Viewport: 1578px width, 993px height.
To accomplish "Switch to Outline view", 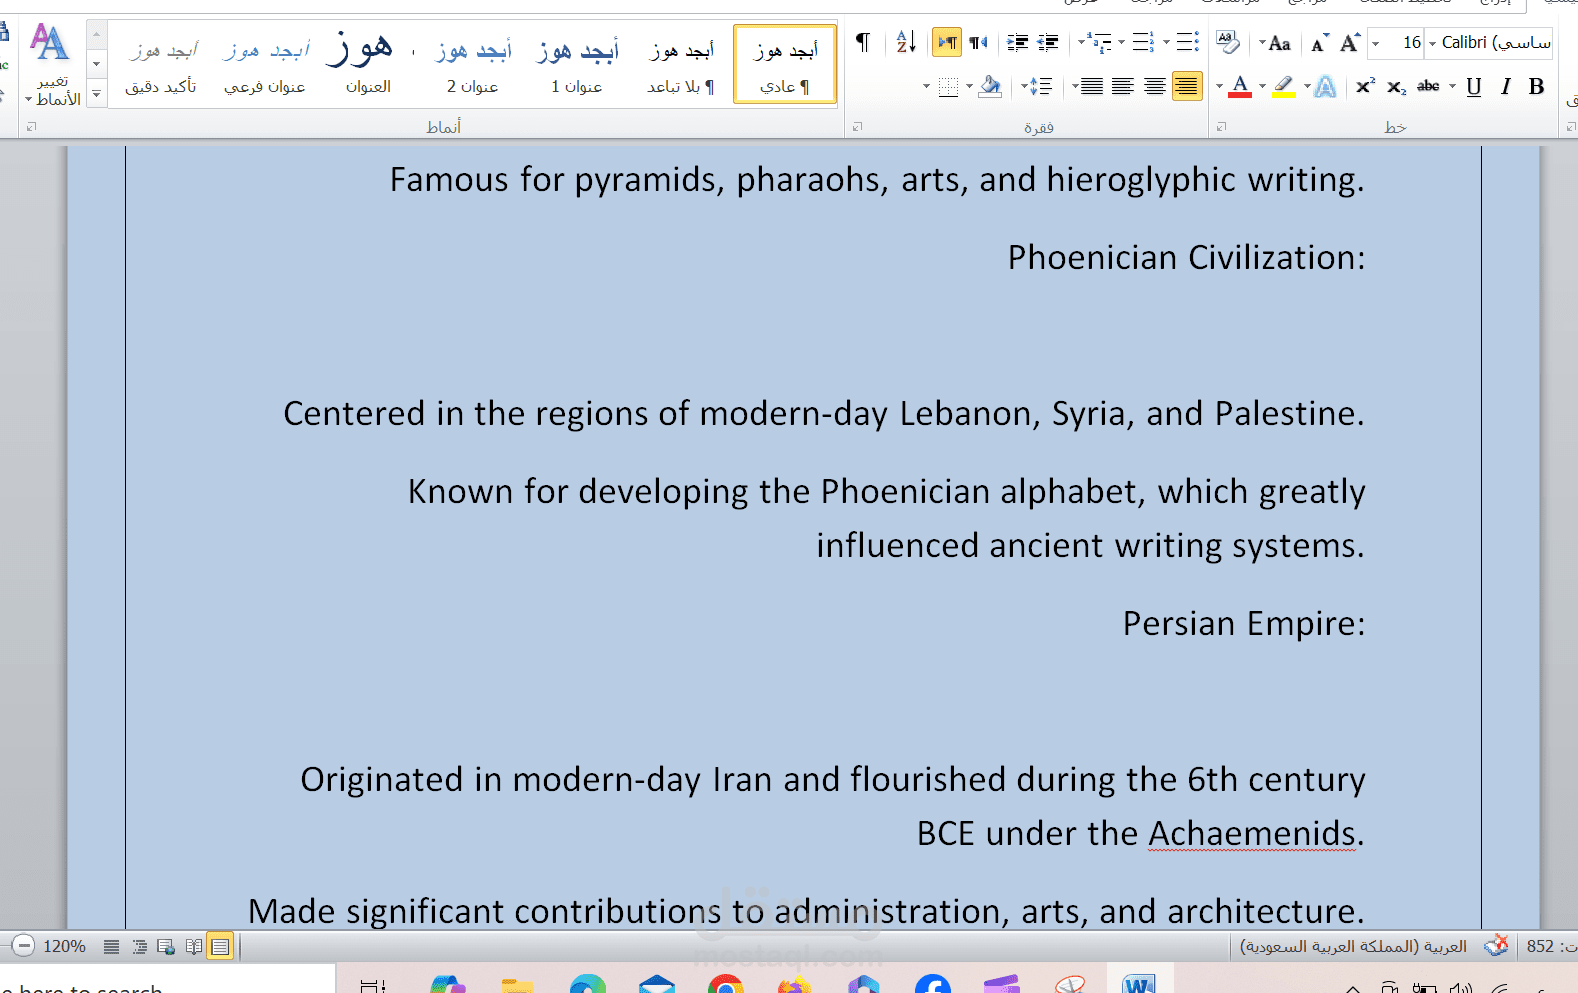I will click(139, 946).
